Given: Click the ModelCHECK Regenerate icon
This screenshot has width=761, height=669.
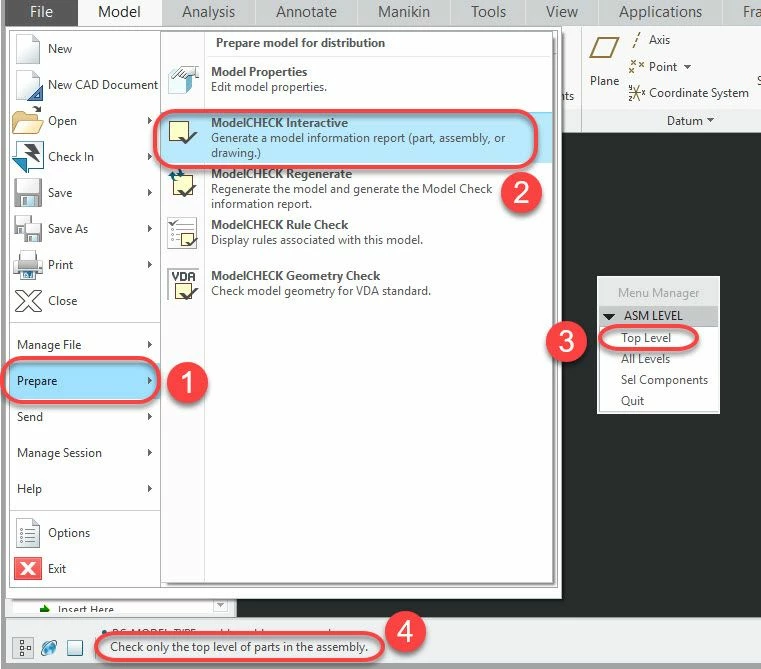Looking at the screenshot, I should [x=182, y=183].
